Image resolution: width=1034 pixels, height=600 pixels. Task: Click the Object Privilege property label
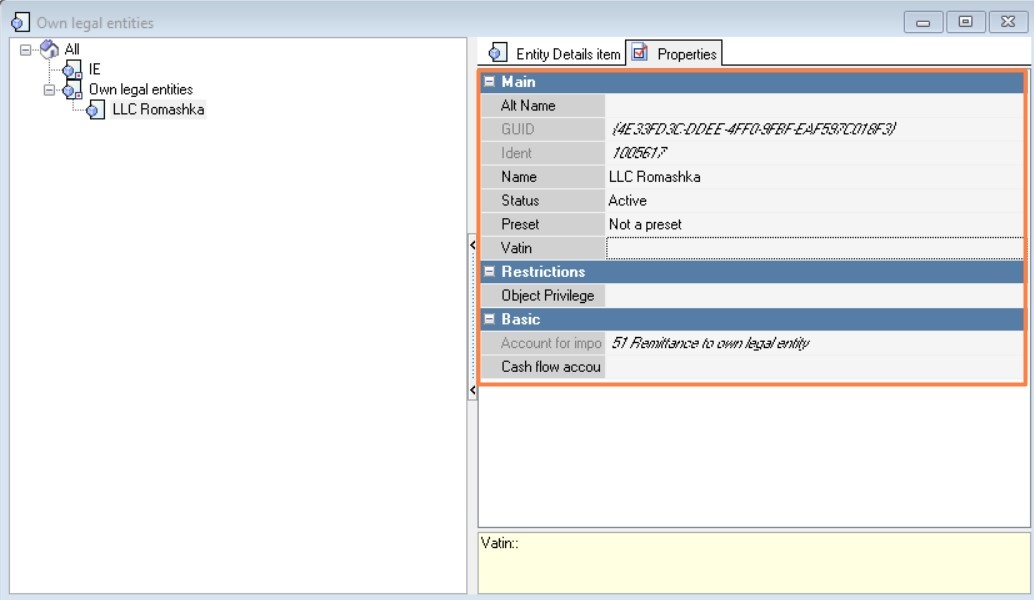click(x=547, y=295)
